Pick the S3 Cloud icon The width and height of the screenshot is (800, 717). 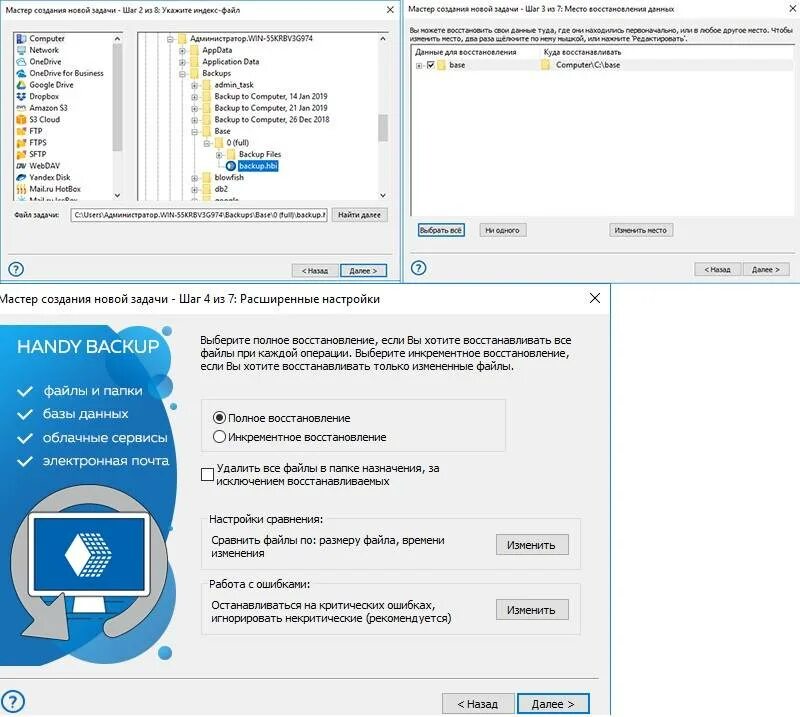click(x=21, y=119)
